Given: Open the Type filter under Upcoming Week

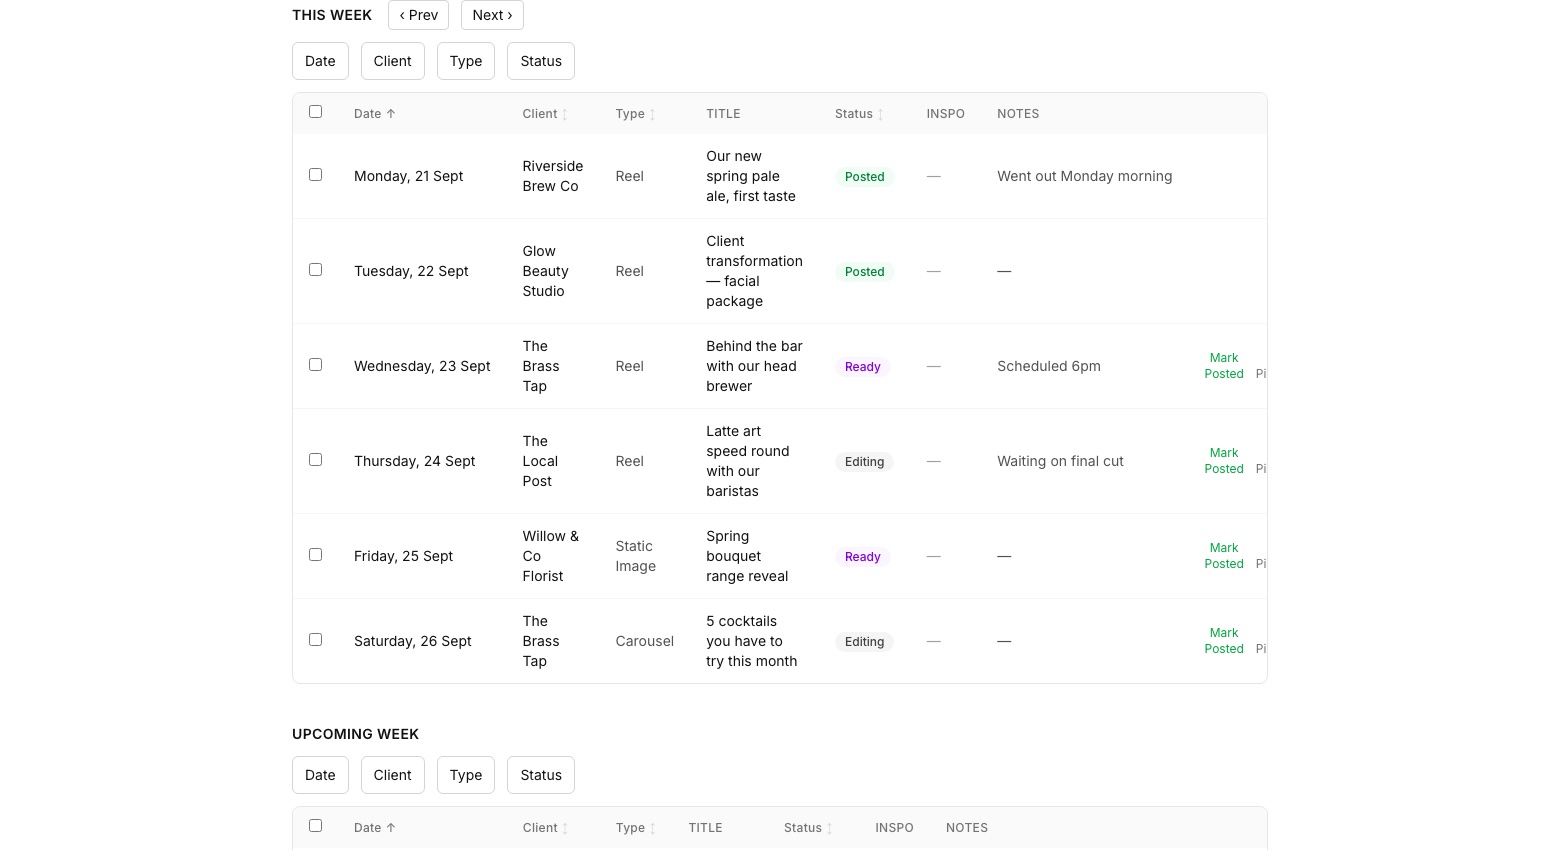Looking at the screenshot, I should 466,775.
